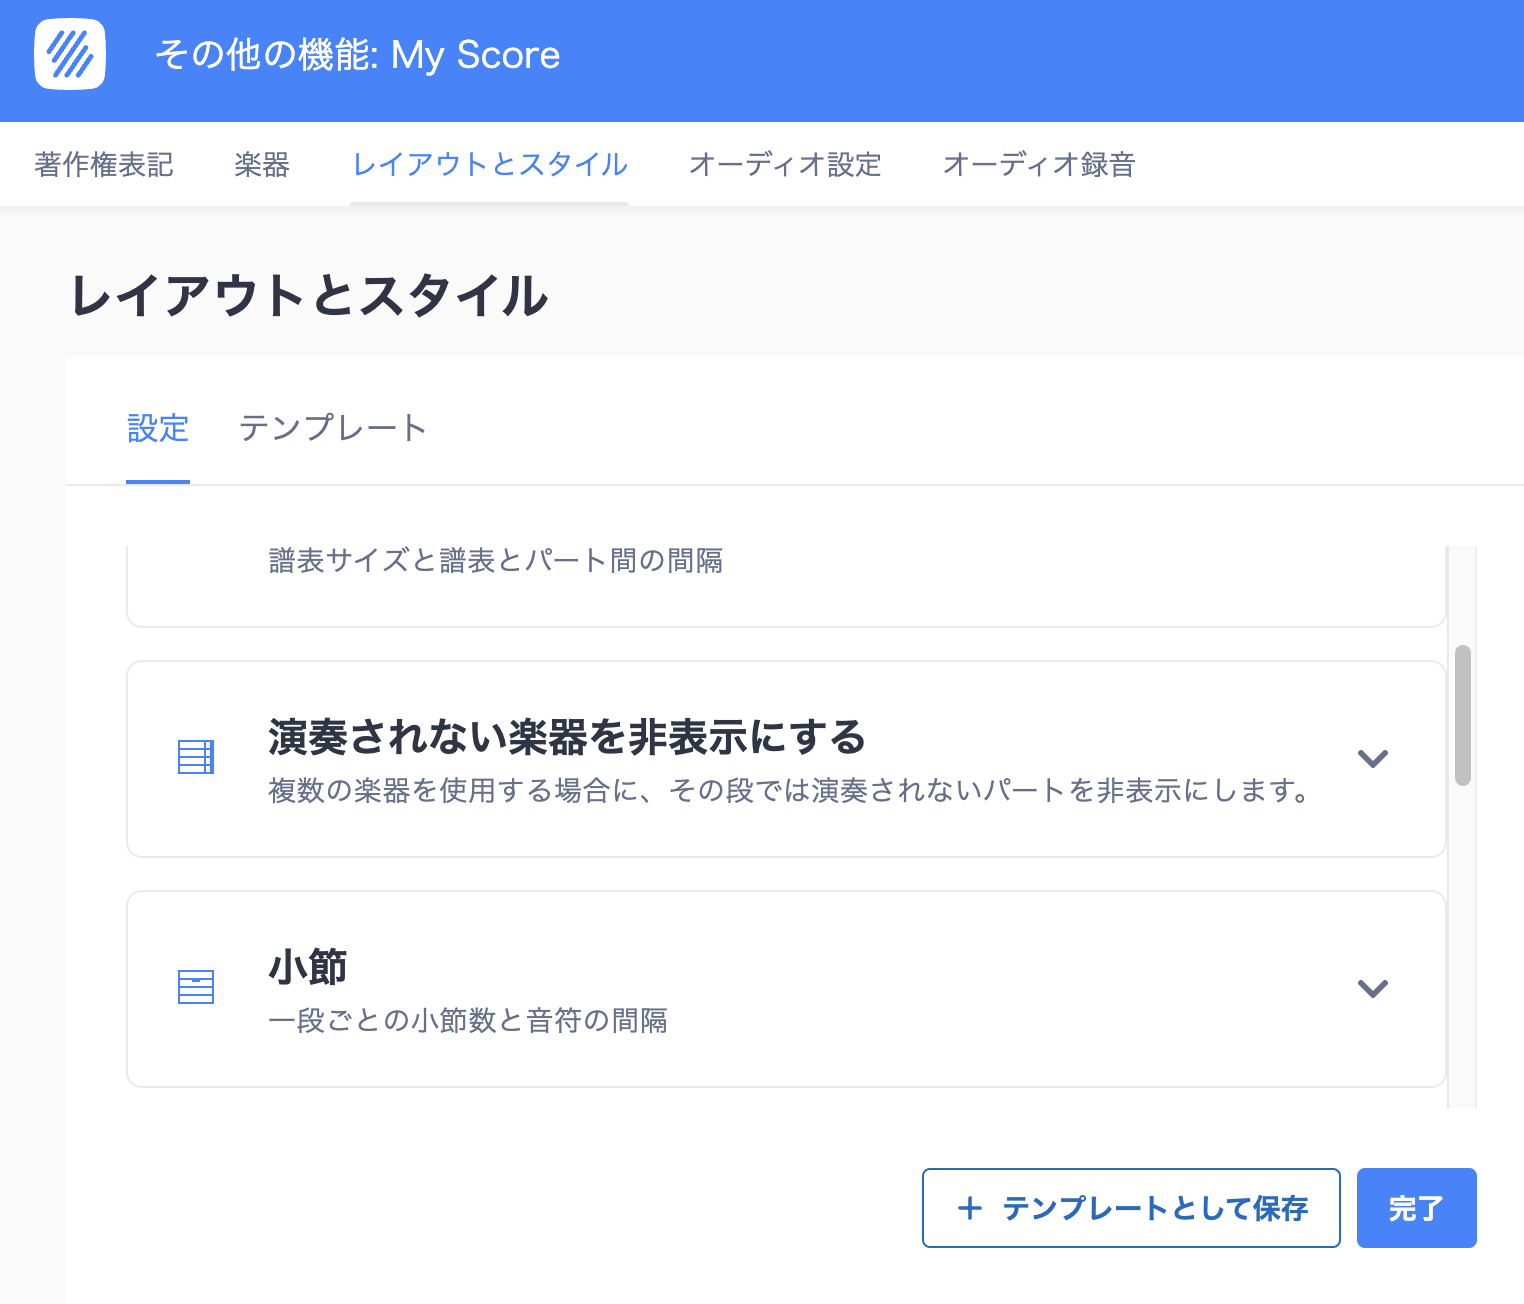The width and height of the screenshot is (1524, 1304).
Task: Click the card icon next to 一段ごとの小節数
Action: tap(196, 988)
